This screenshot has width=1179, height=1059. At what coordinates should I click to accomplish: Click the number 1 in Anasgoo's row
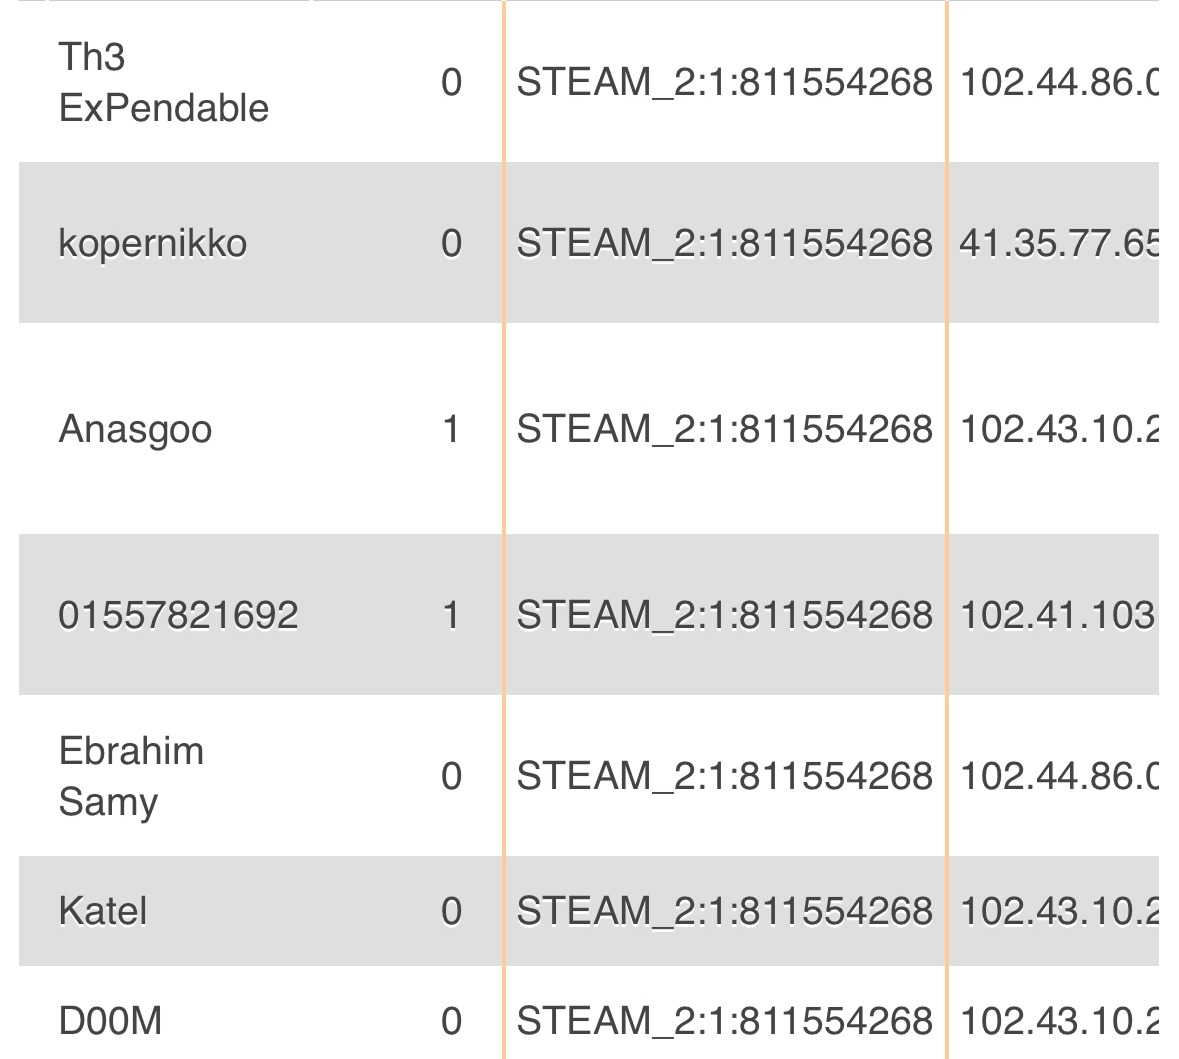[x=451, y=429]
